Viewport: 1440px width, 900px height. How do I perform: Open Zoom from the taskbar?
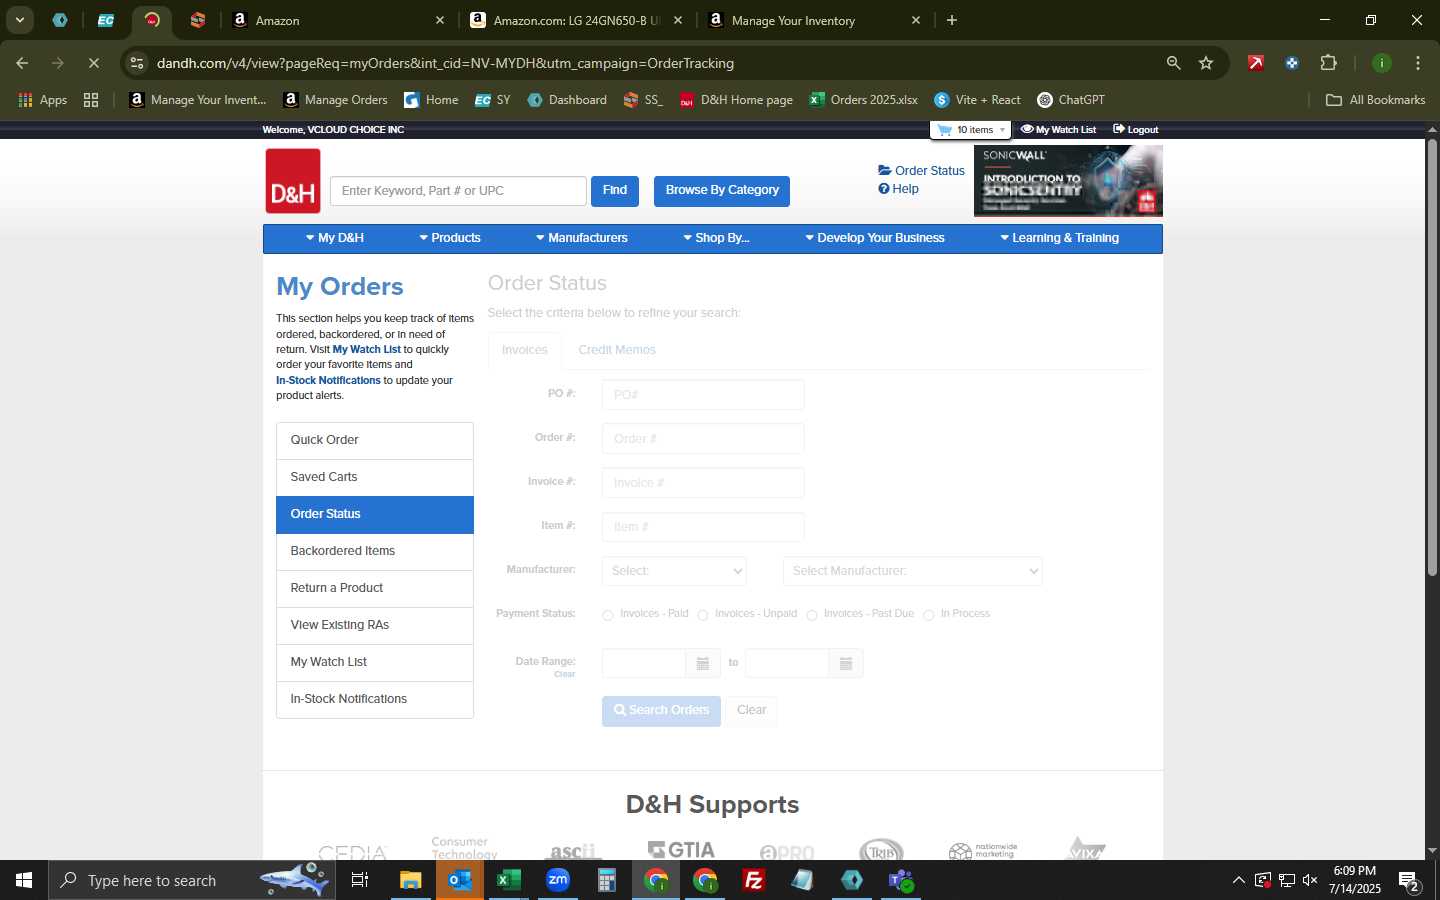(x=558, y=880)
